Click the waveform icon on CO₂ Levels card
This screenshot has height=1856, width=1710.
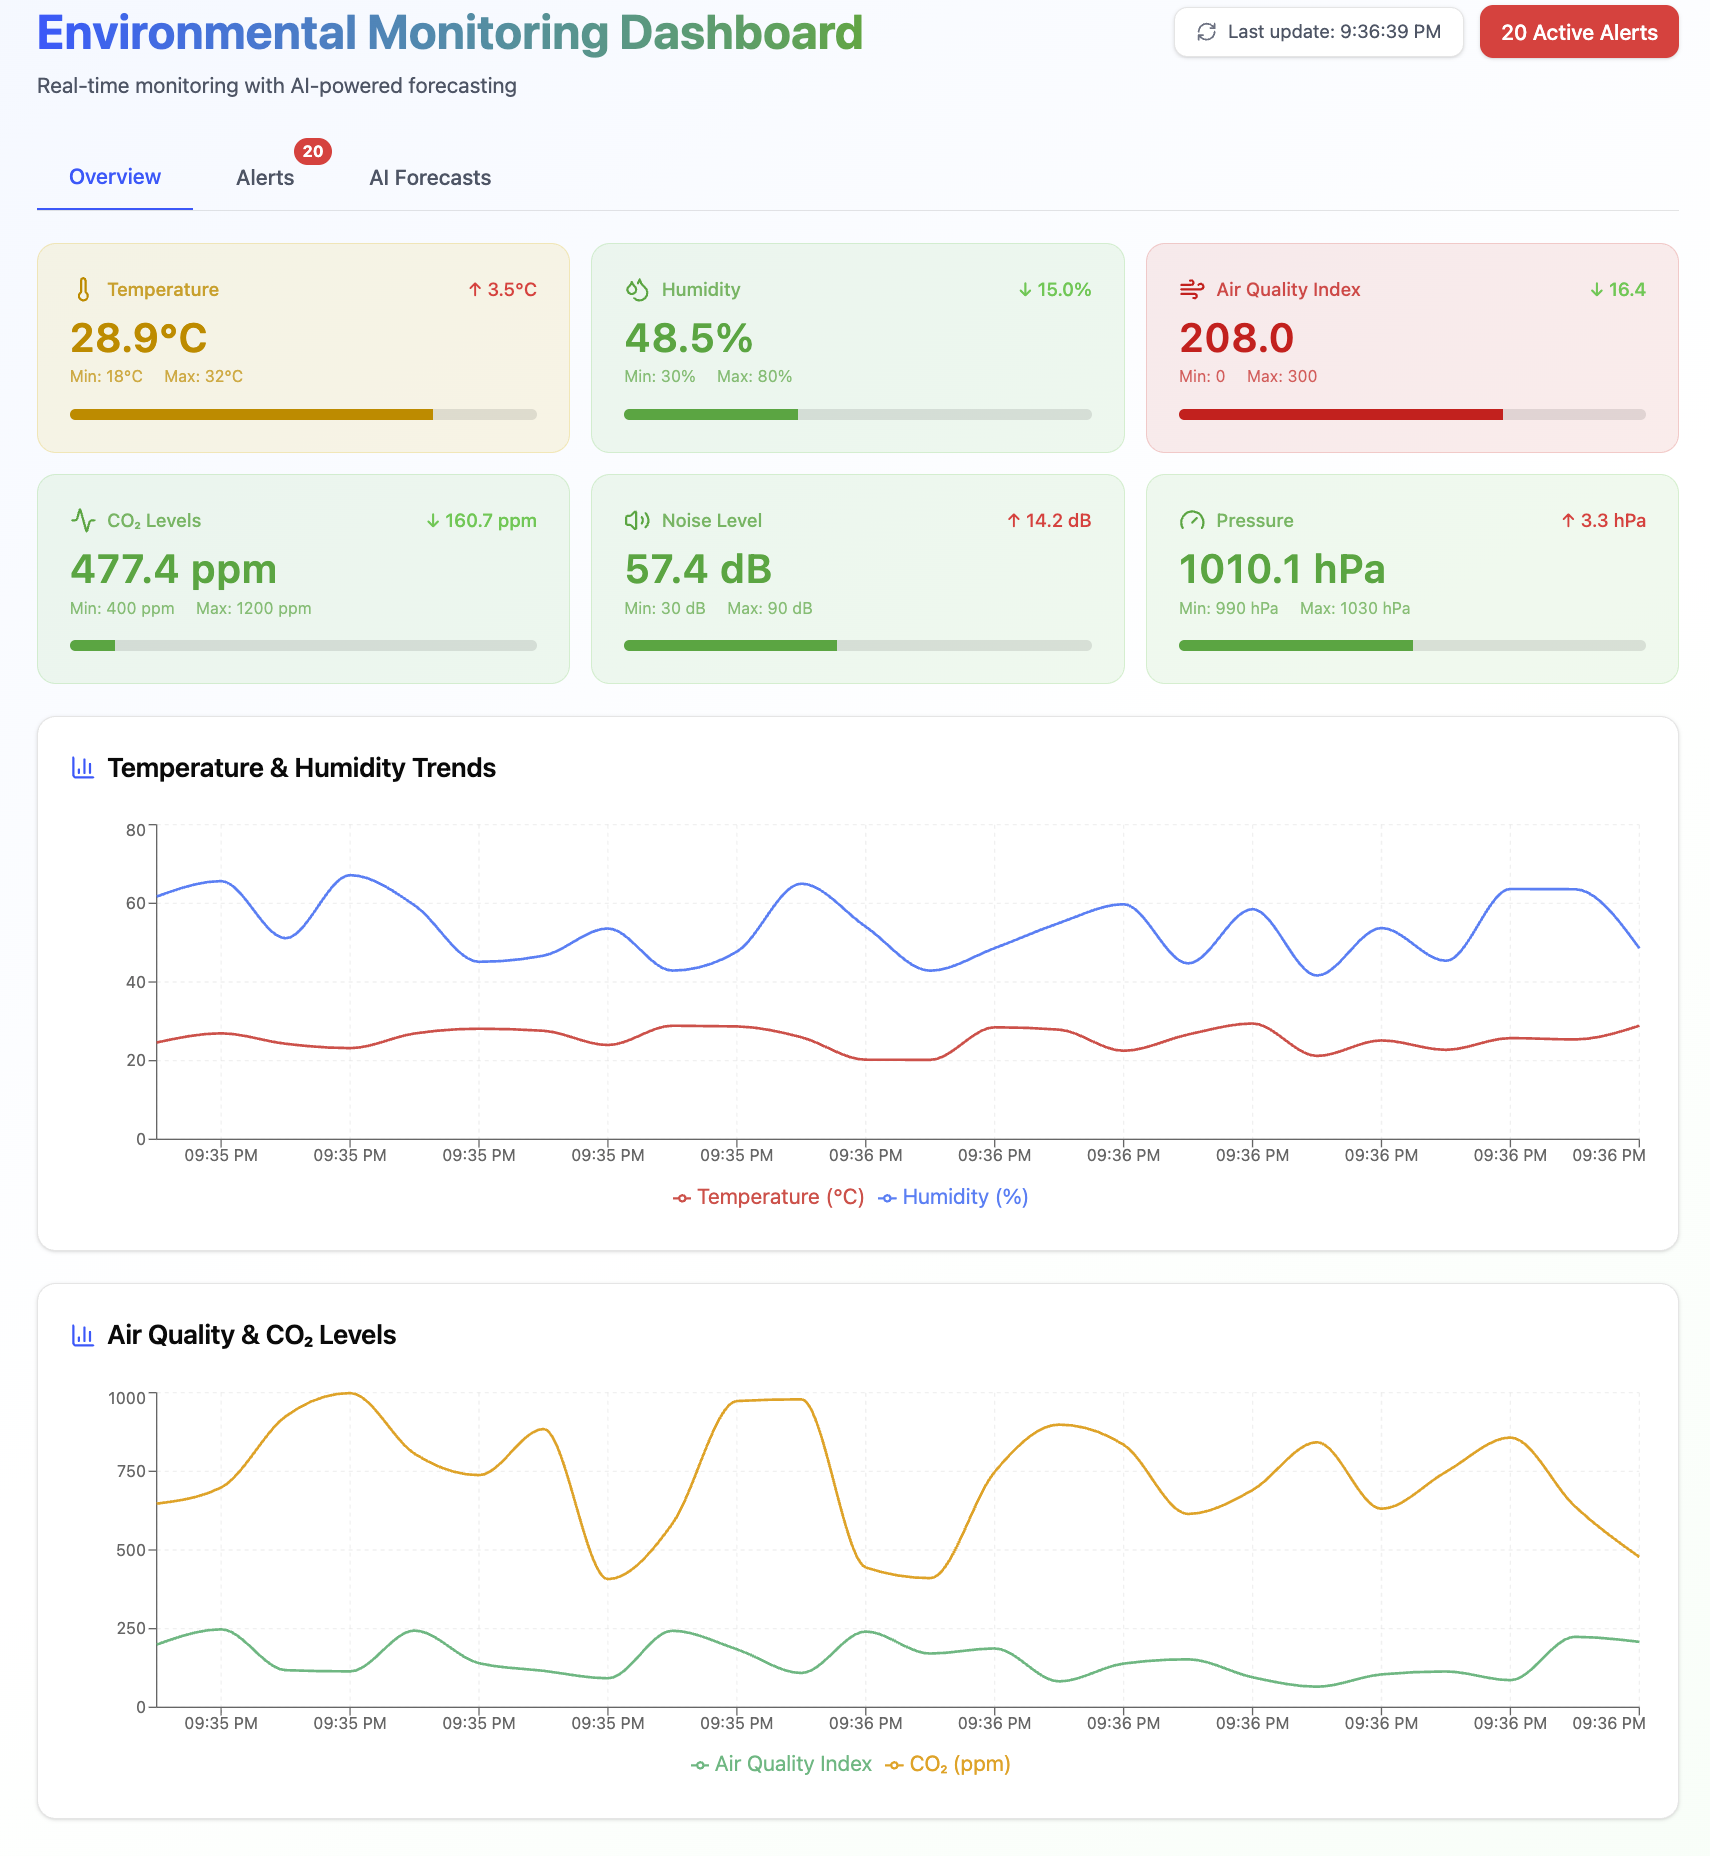click(x=82, y=520)
